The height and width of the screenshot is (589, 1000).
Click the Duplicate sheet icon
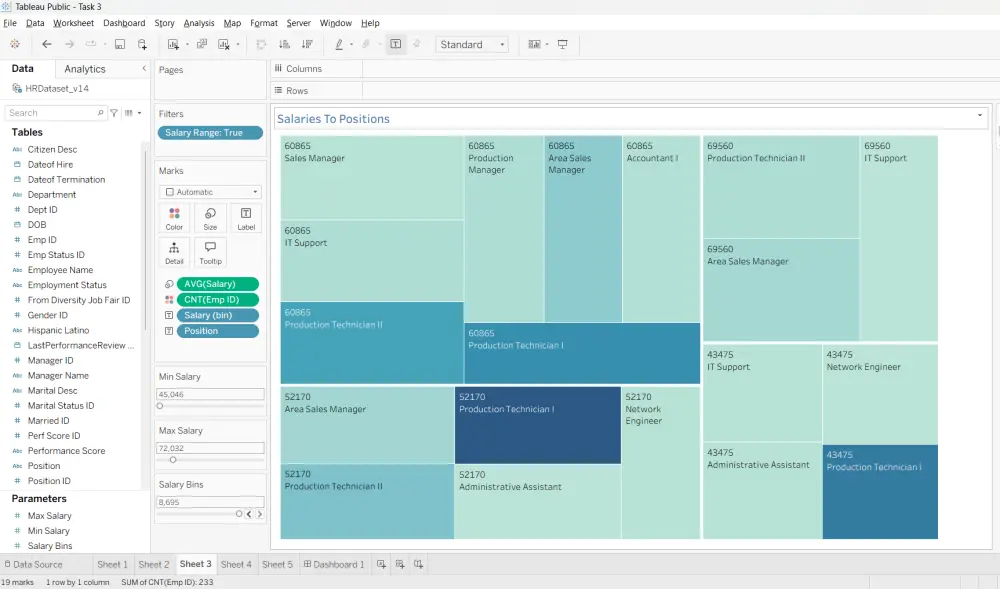pyautogui.click(x=202, y=44)
